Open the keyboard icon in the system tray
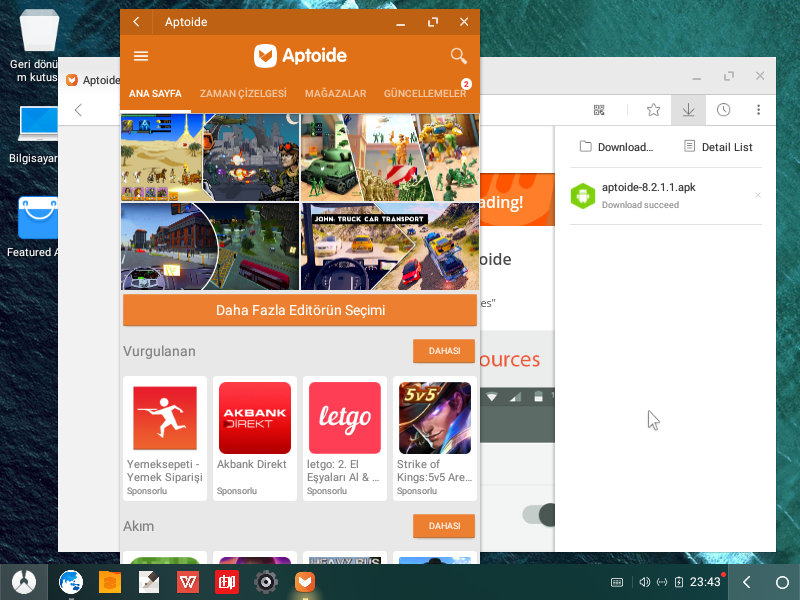 (617, 582)
